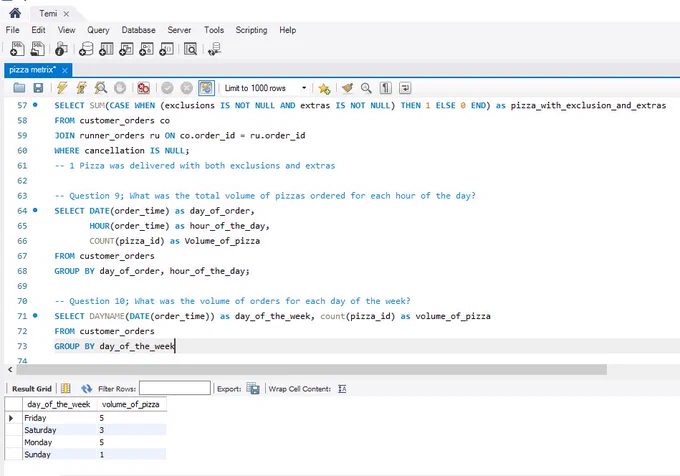Switch to the Temi connection tab
The width and height of the screenshot is (680, 476).
tap(48, 13)
